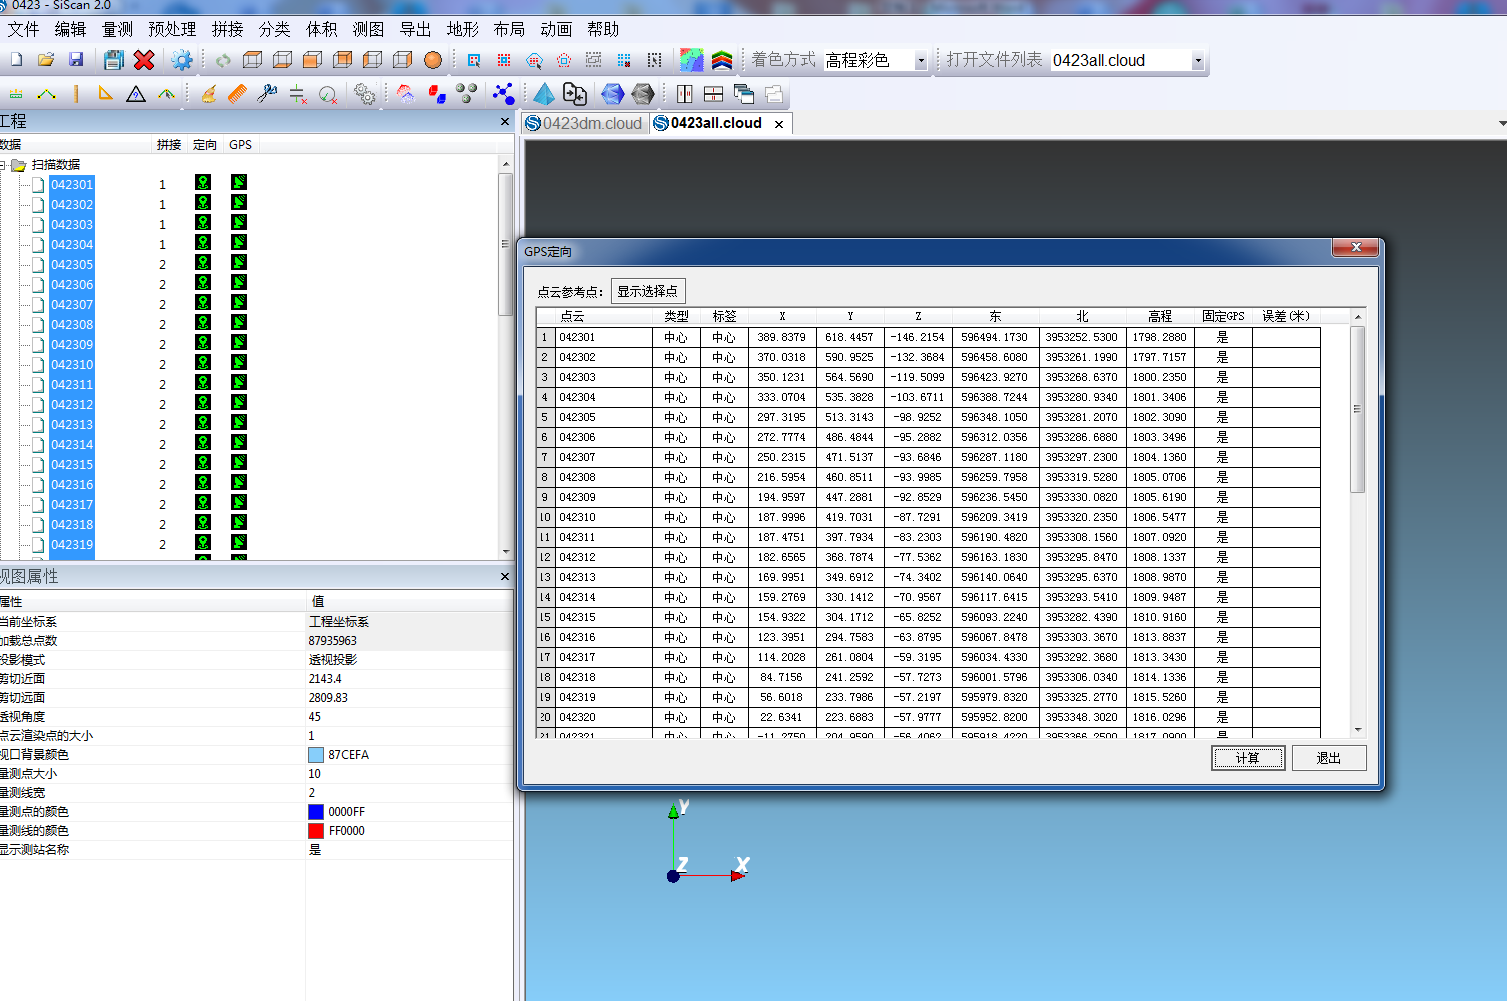
Task: Select the orange comb filter icon
Action: (x=237, y=94)
